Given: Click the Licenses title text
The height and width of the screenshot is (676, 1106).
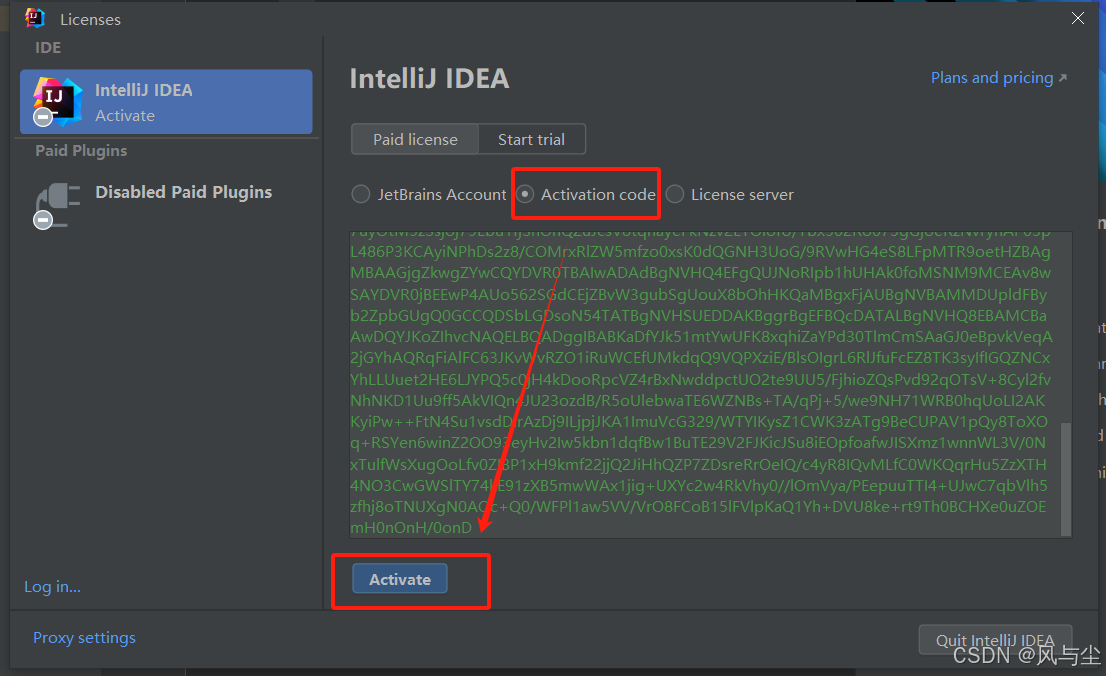Looking at the screenshot, I should [x=90, y=19].
